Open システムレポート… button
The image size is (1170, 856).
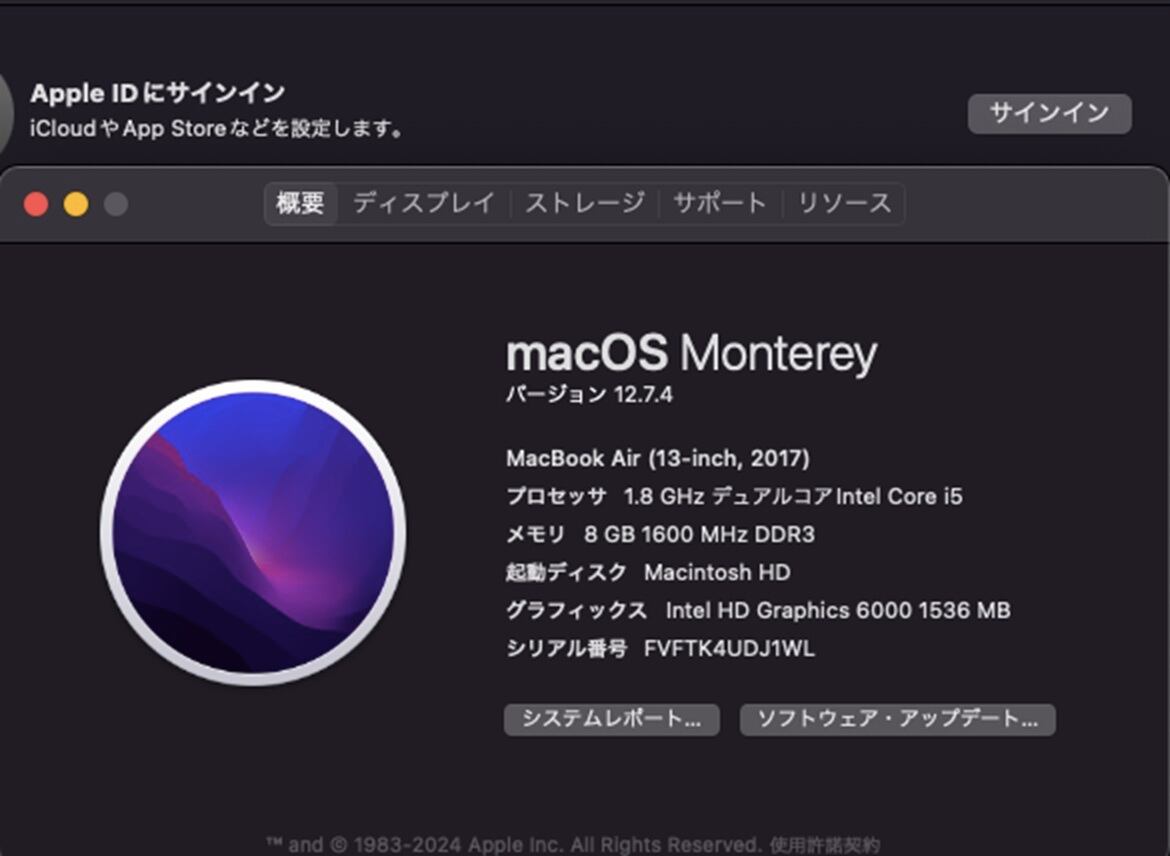612,719
